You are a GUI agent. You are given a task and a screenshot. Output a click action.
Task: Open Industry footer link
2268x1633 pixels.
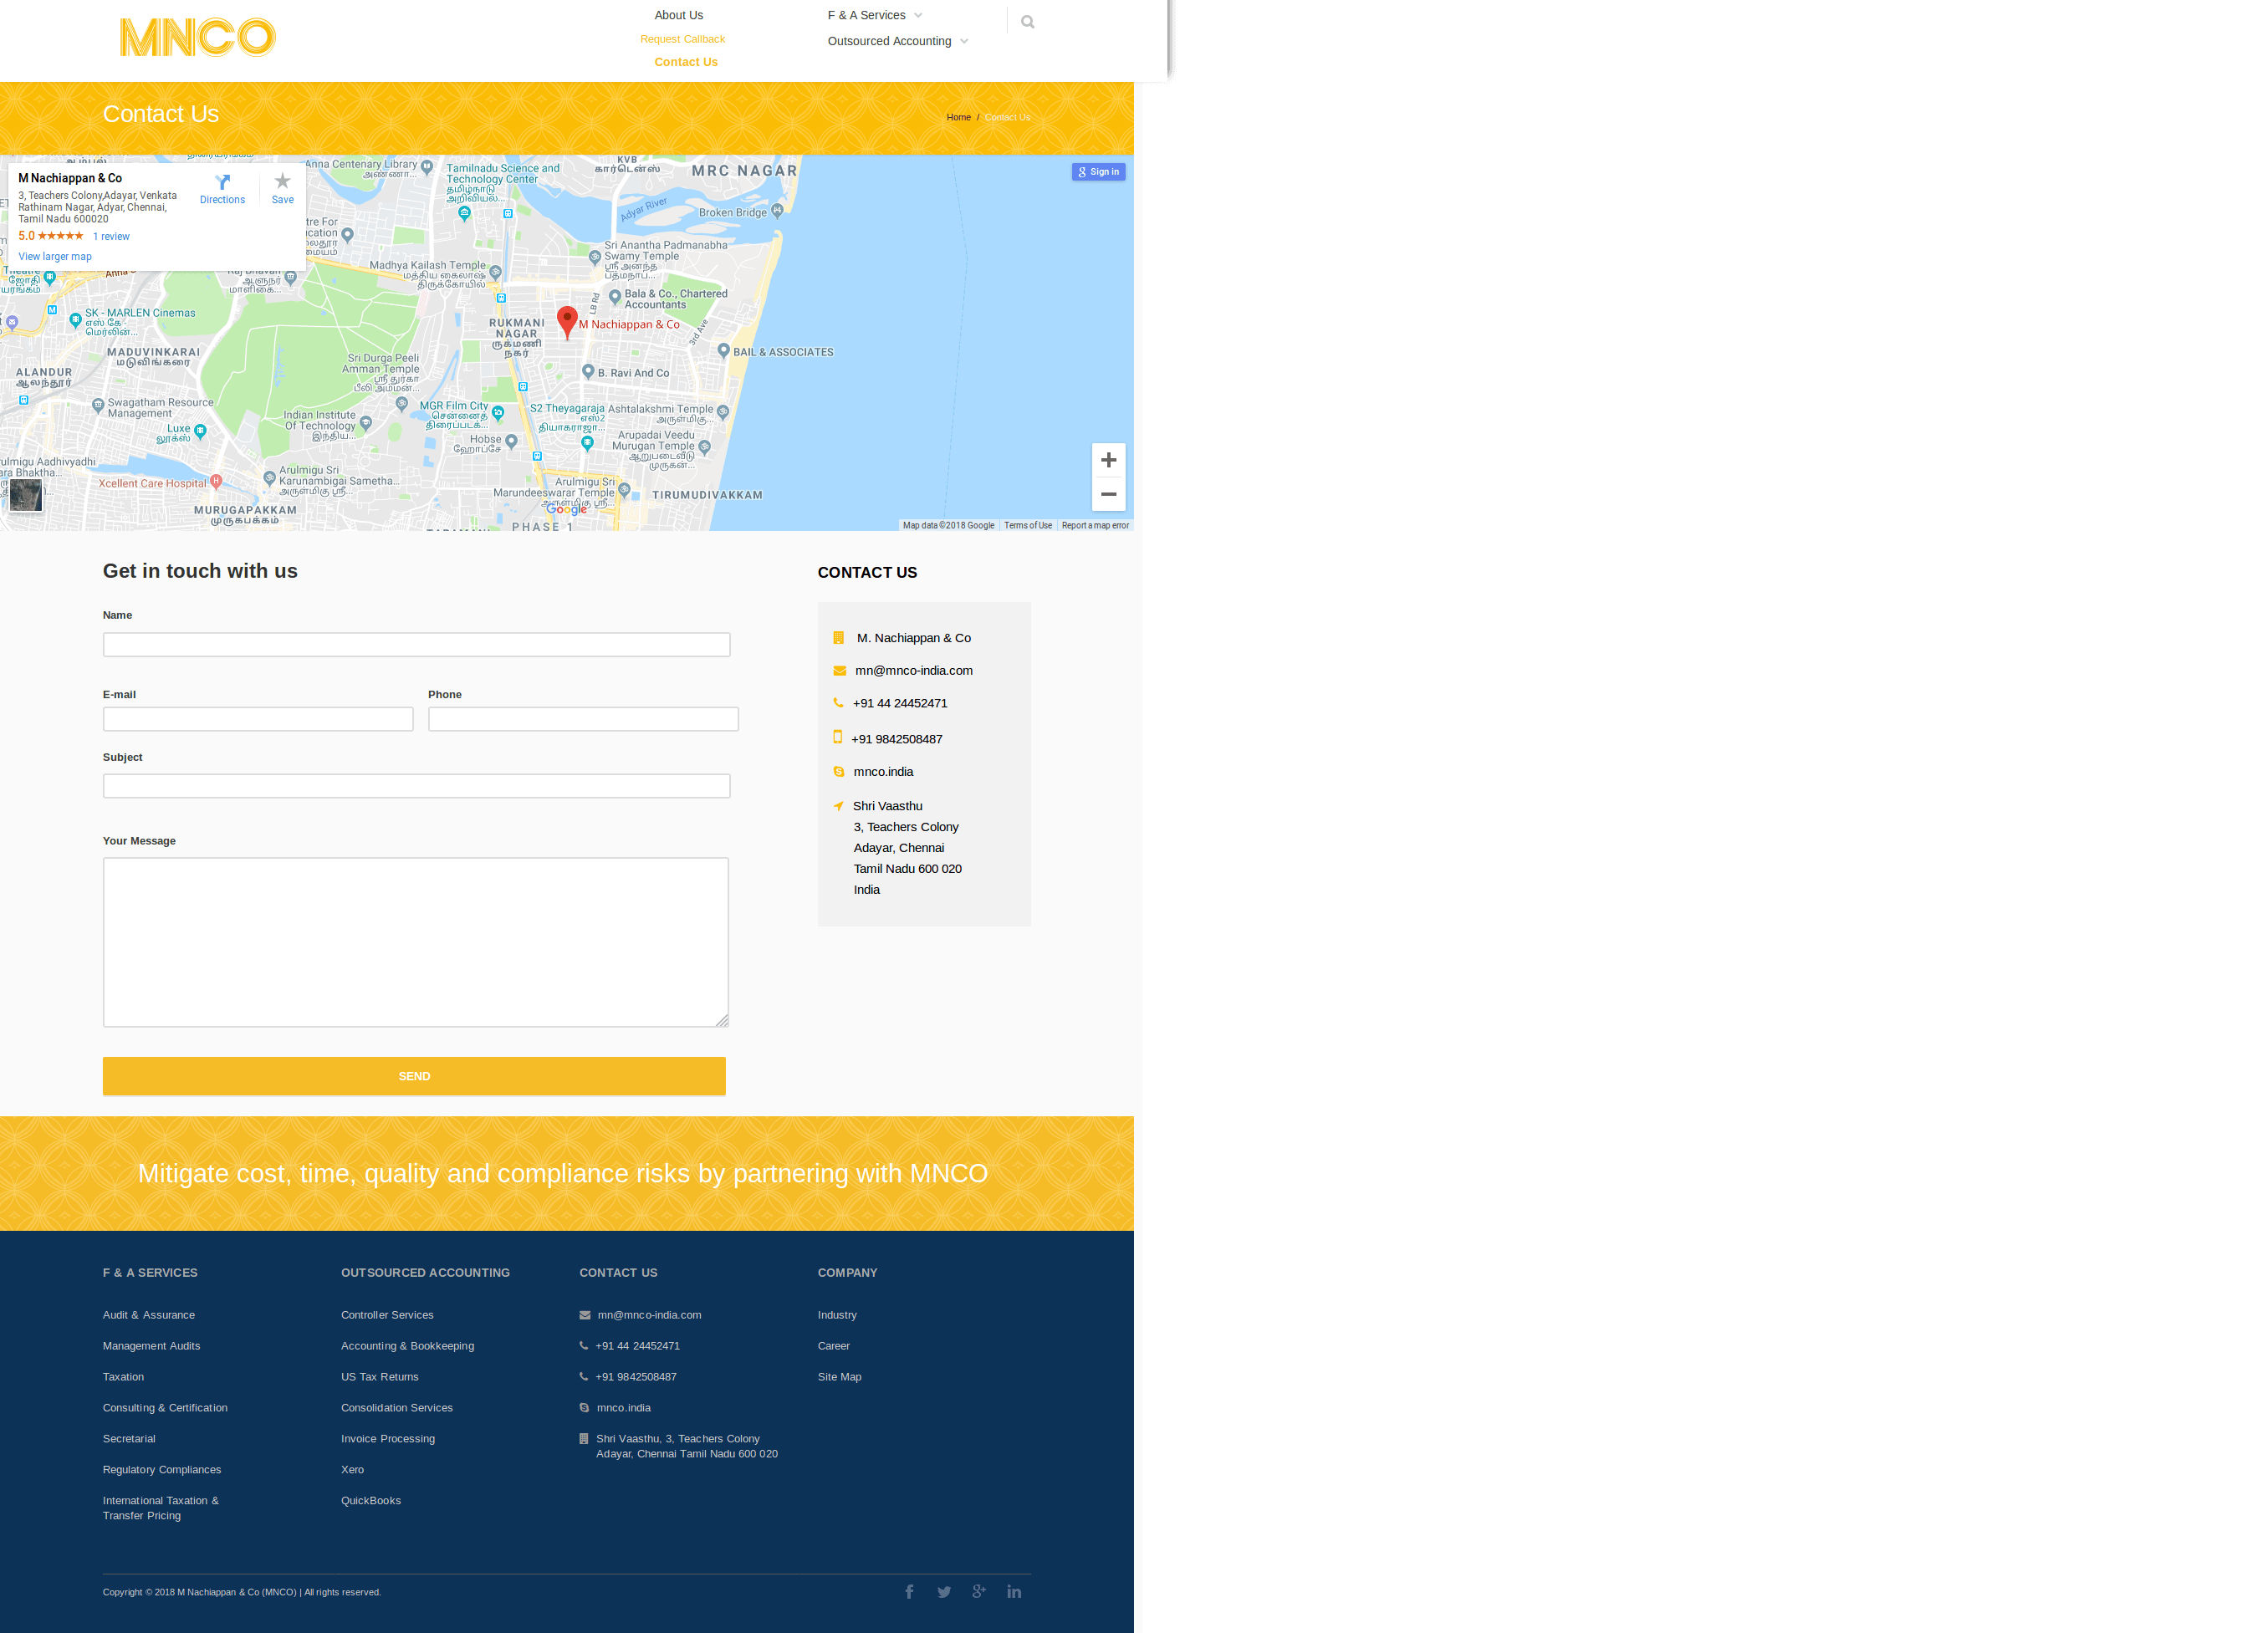pyautogui.click(x=838, y=1315)
